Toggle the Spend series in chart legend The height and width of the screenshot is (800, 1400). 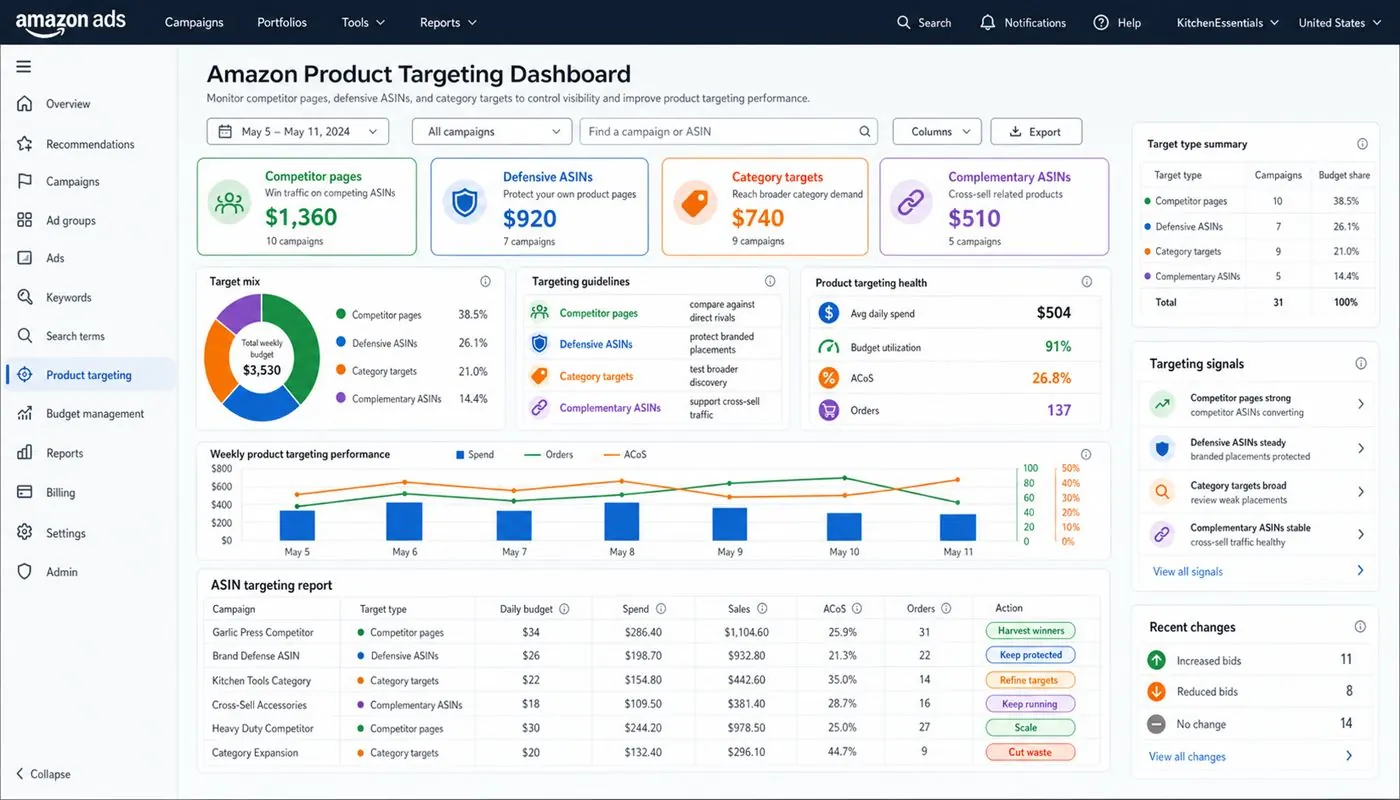coord(474,454)
